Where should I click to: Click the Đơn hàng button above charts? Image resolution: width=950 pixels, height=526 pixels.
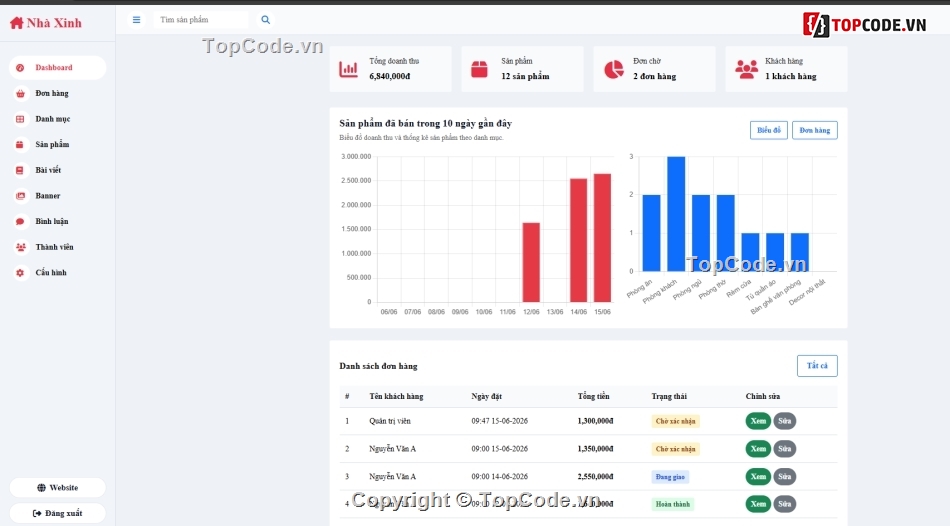[814, 130]
